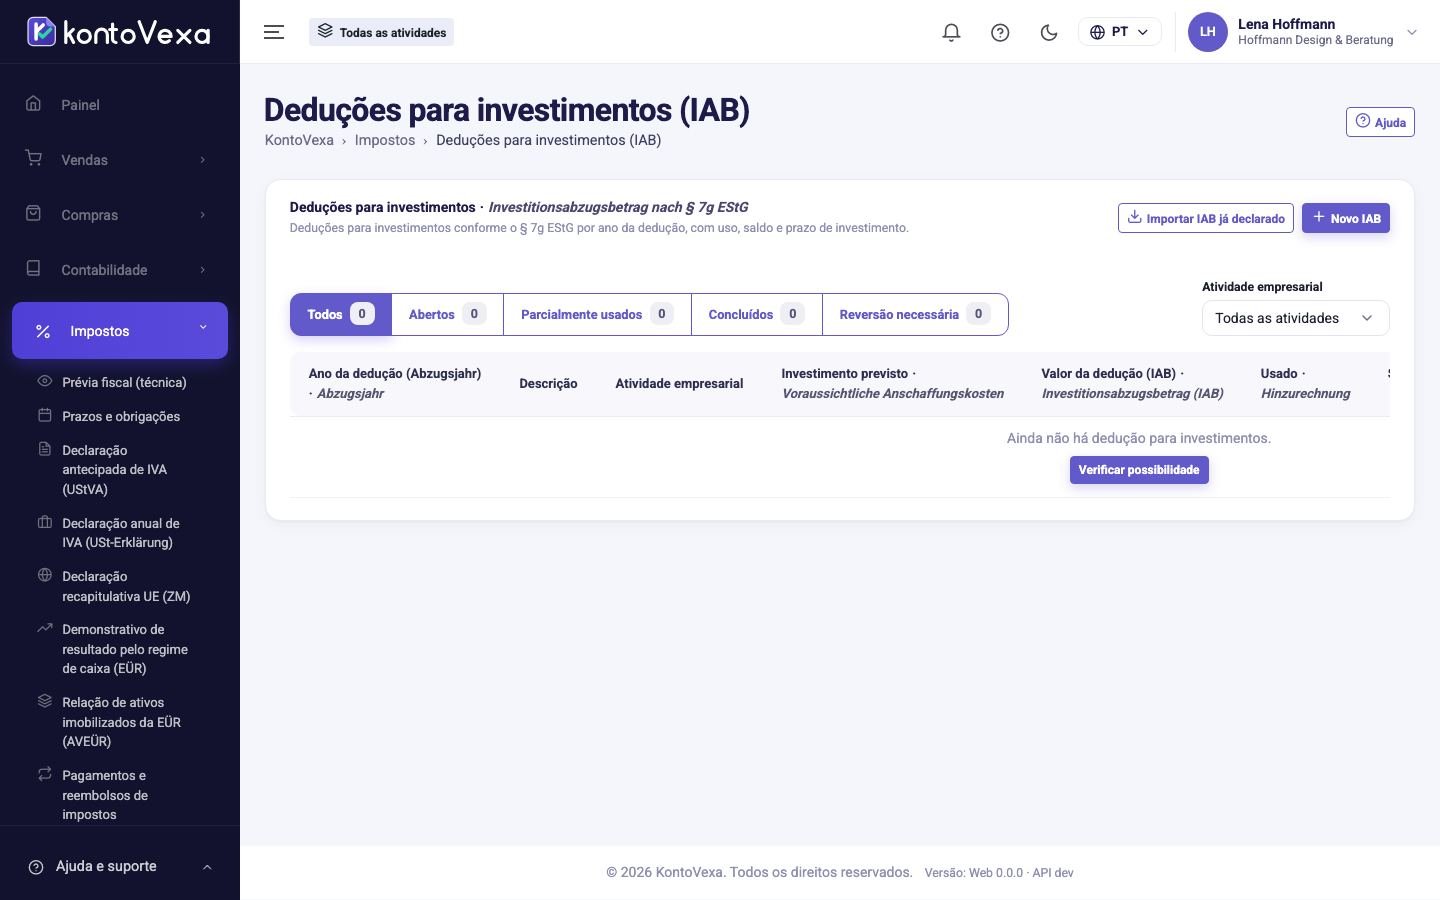
Task: Click the Compras bag icon
Action: pyautogui.click(x=34, y=214)
